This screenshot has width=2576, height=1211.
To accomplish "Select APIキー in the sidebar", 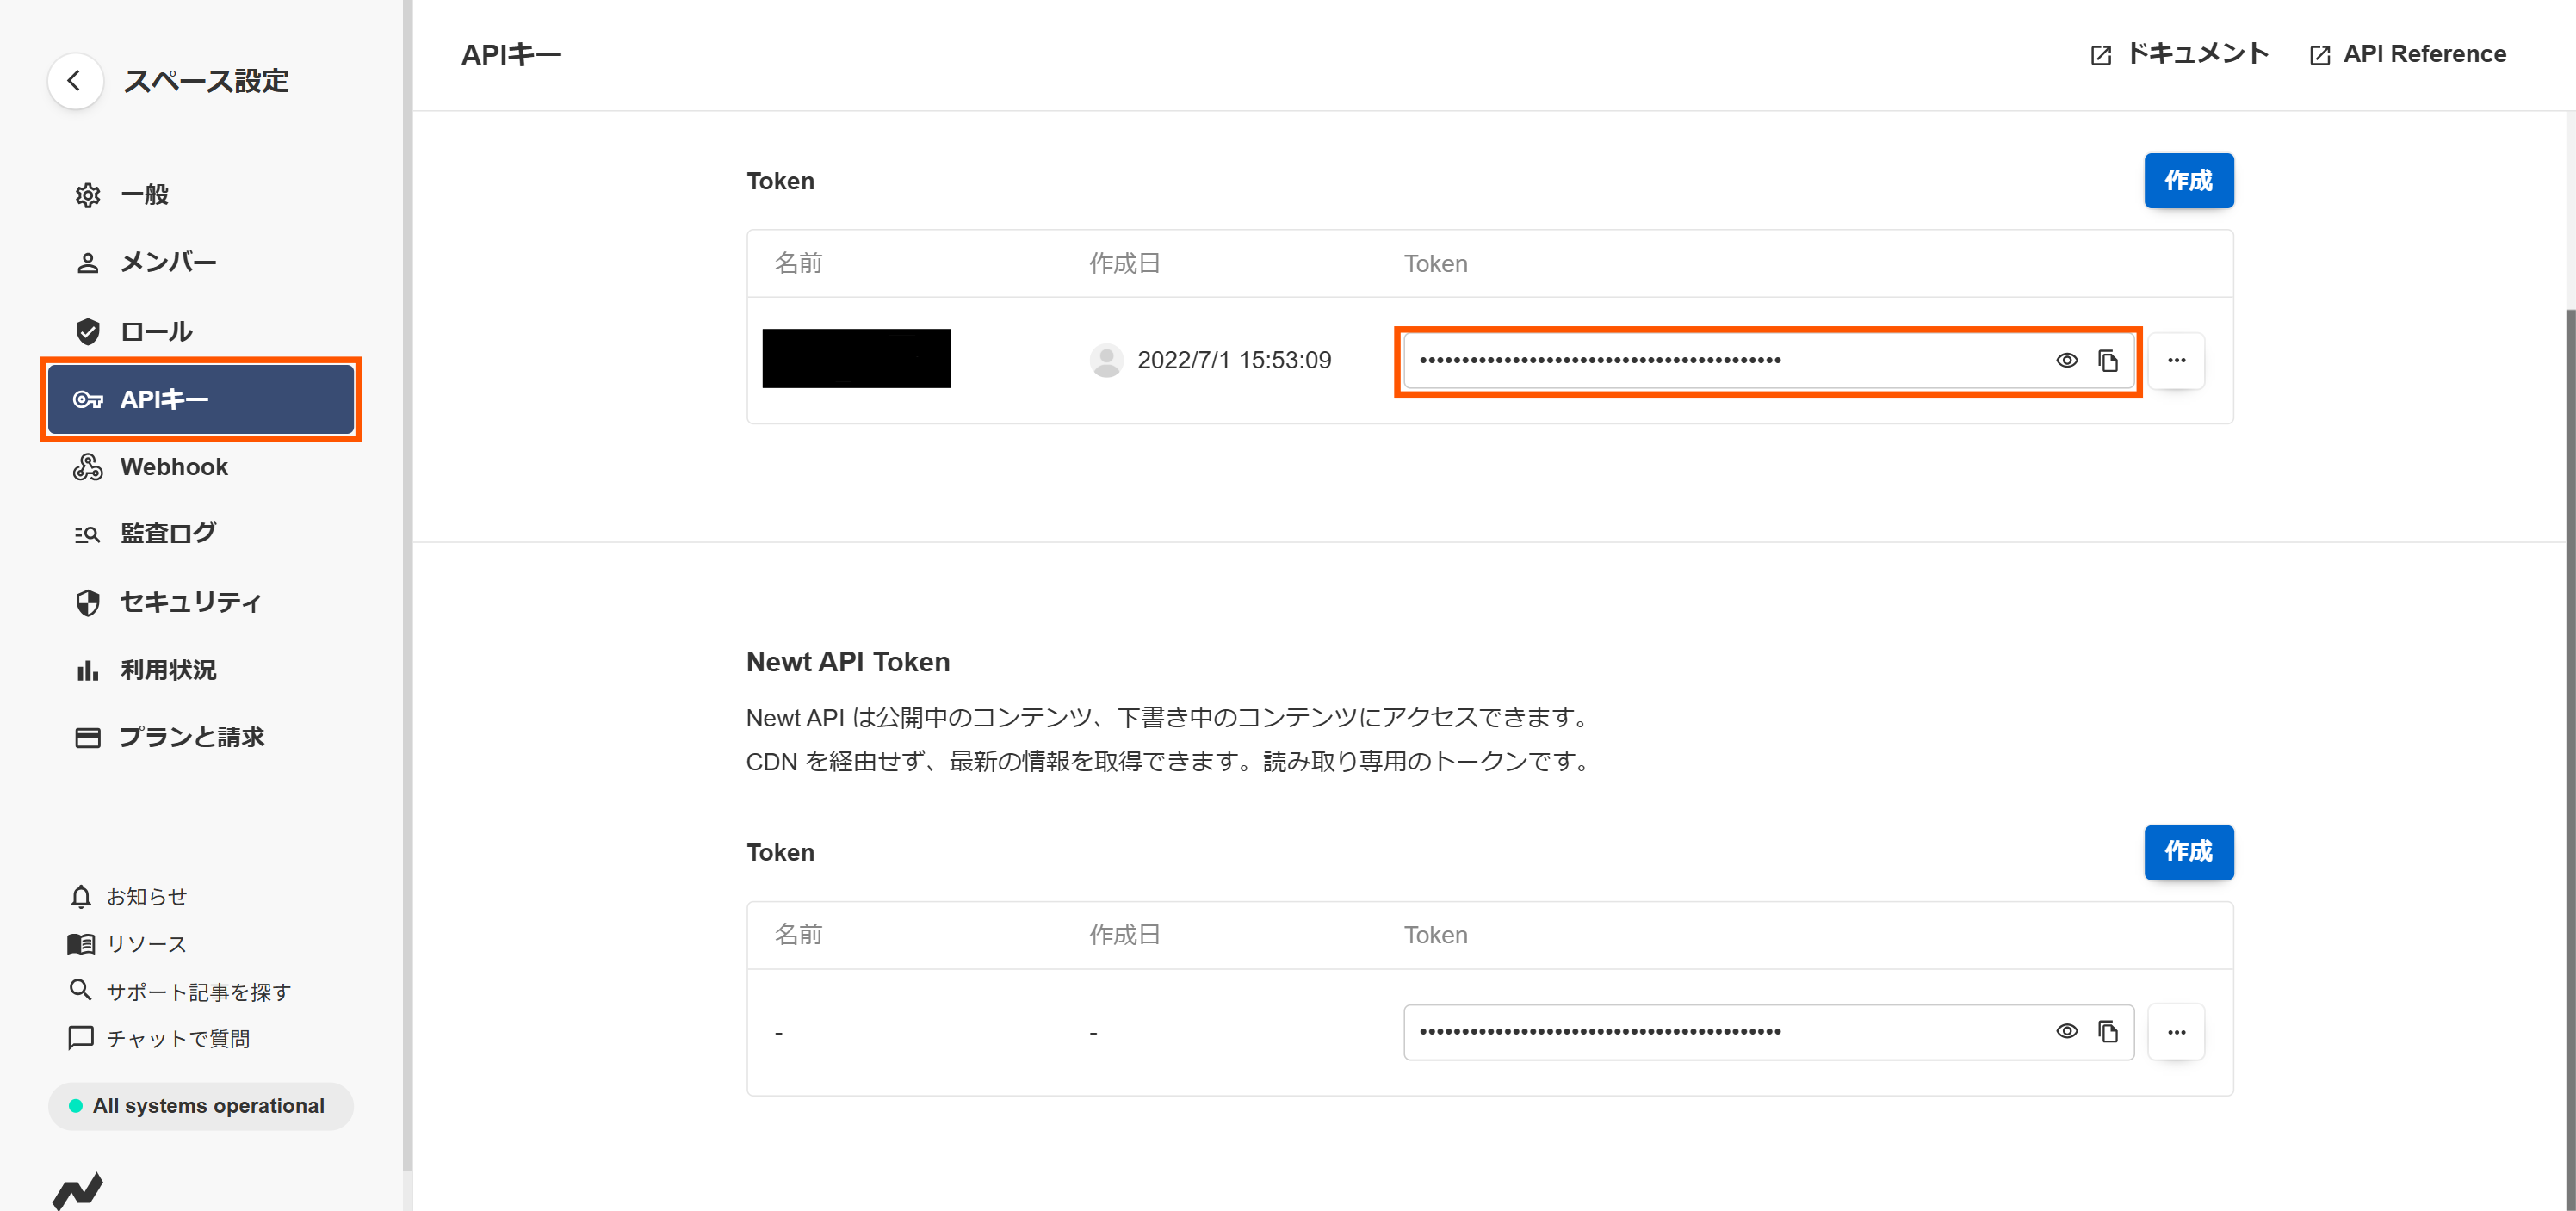I will click(x=201, y=399).
